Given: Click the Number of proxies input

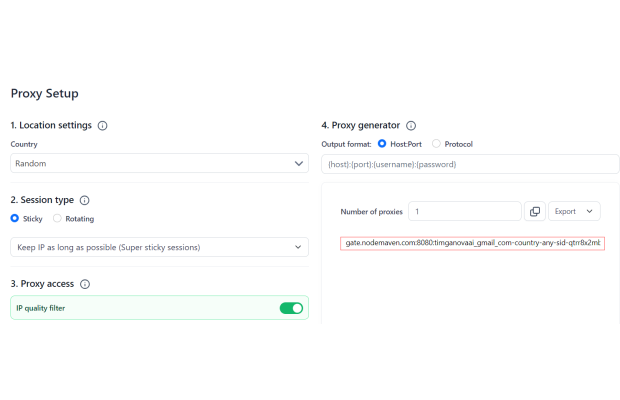Looking at the screenshot, I should tap(465, 211).
